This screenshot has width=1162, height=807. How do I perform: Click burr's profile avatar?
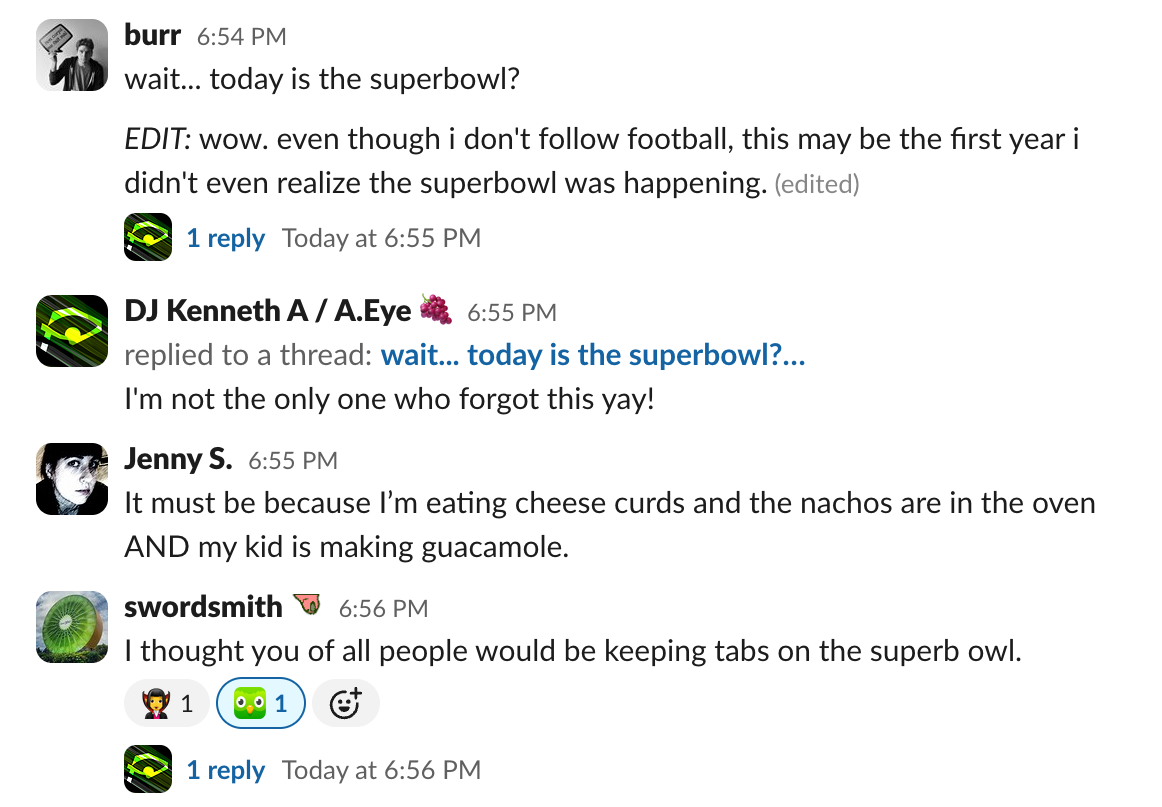(x=72, y=55)
